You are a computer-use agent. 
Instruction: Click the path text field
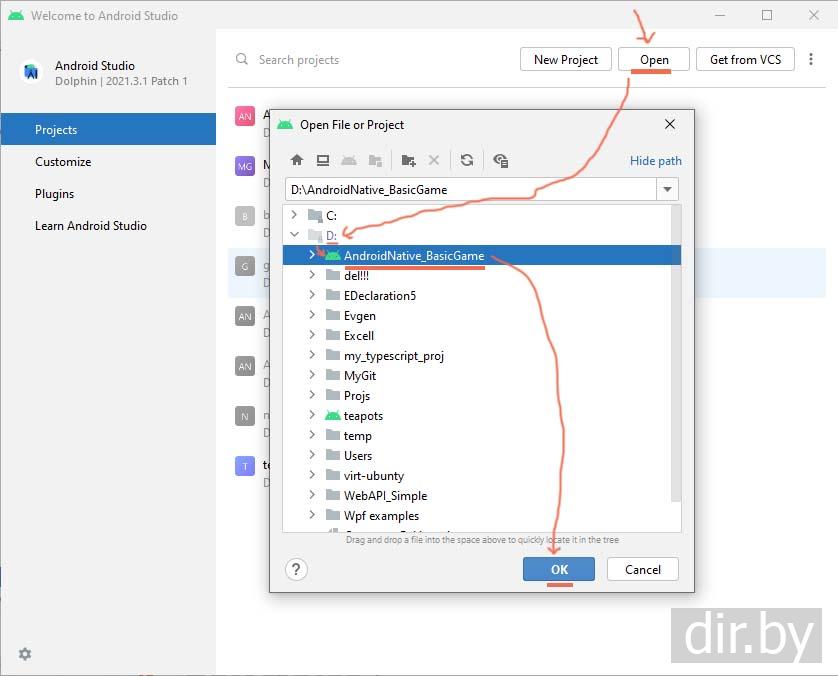coord(470,189)
